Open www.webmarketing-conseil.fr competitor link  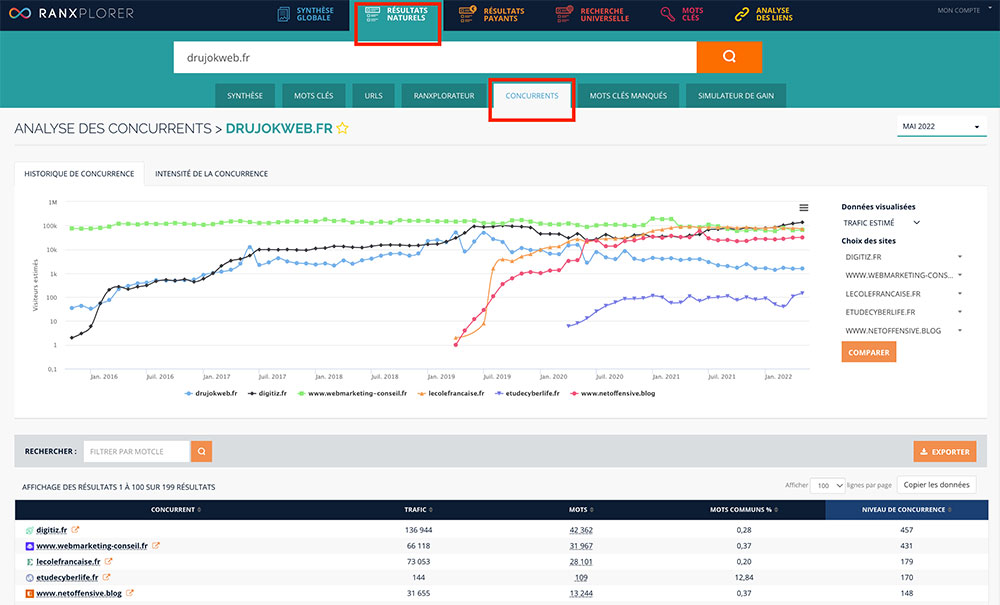[92, 546]
